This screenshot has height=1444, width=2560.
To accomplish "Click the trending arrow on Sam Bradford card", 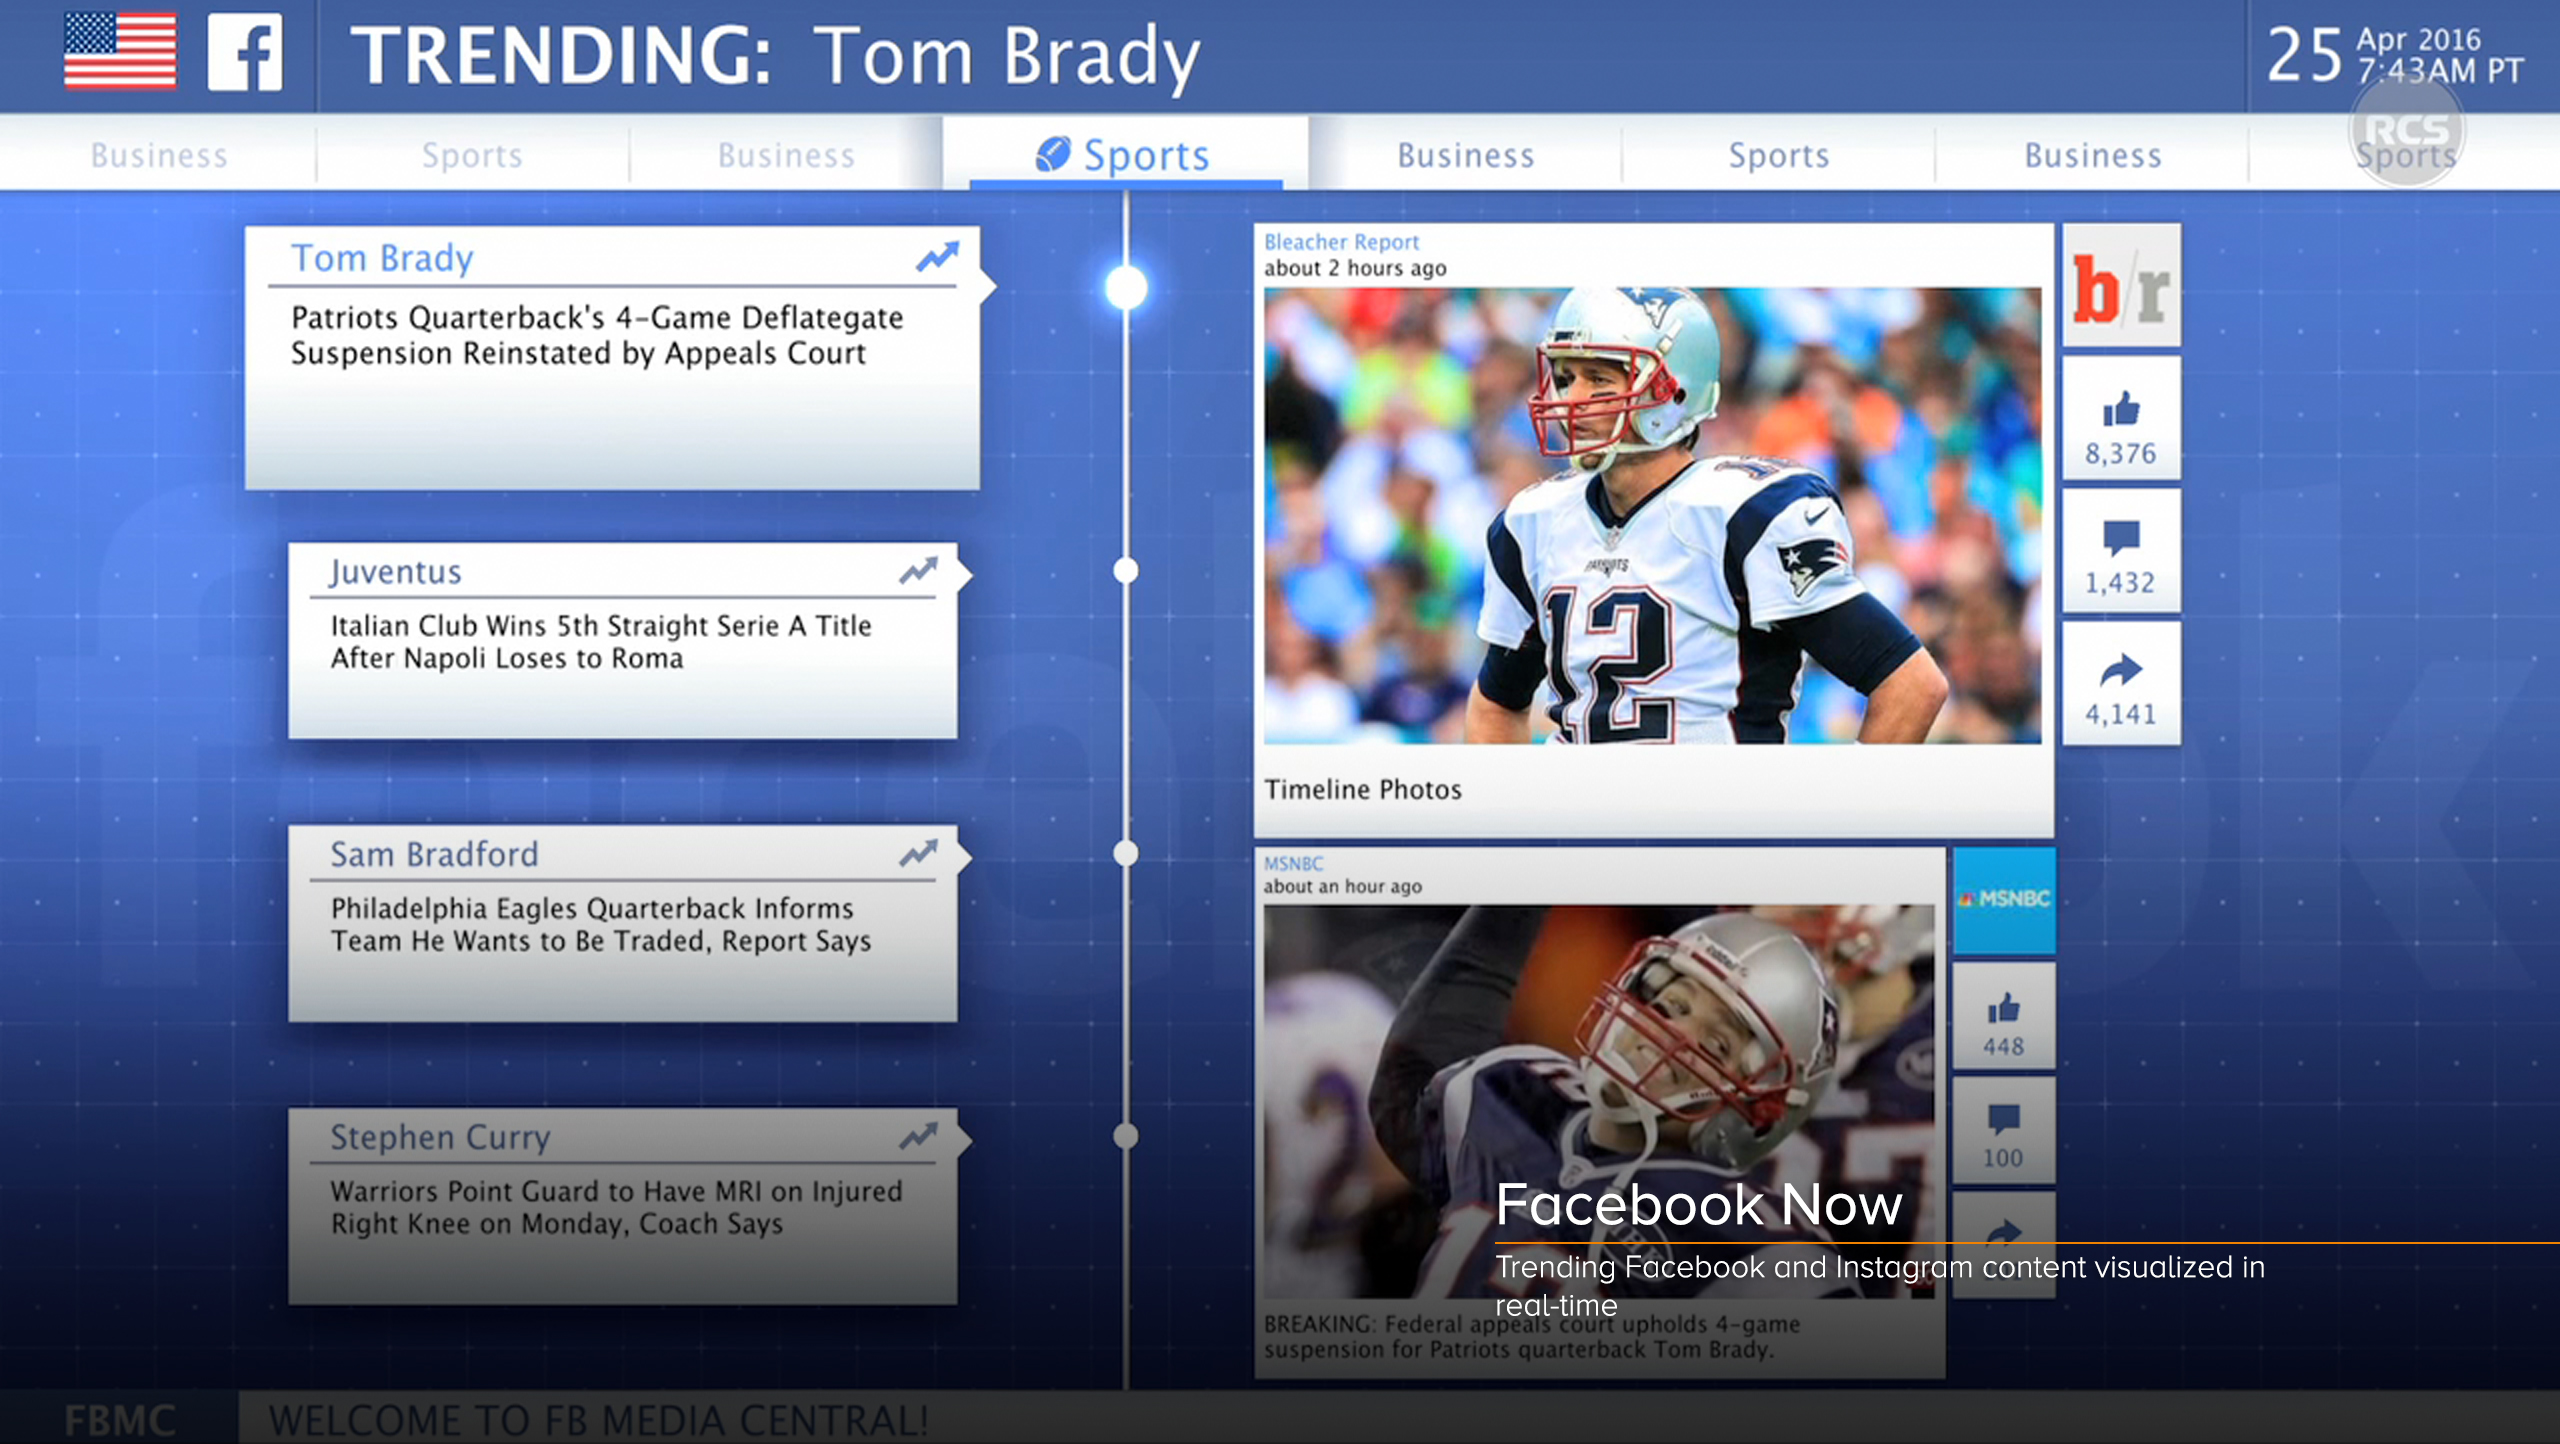I will (918, 853).
